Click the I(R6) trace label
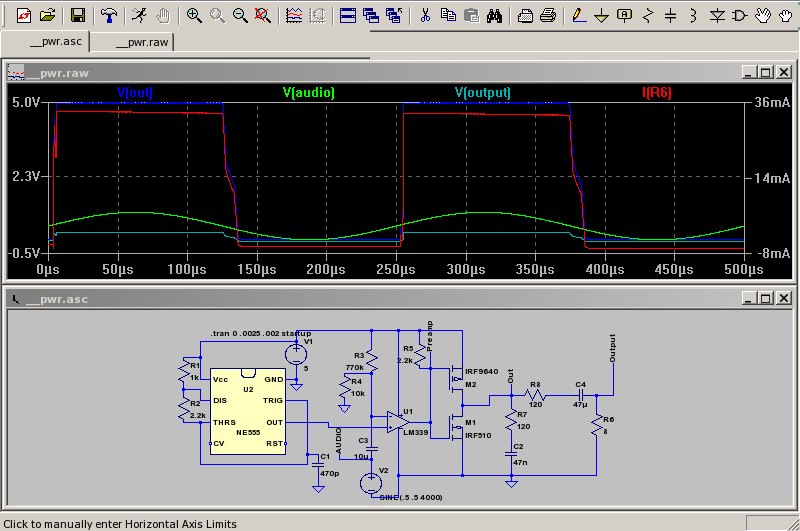Screen dimensions: 800x531 [x=657, y=92]
